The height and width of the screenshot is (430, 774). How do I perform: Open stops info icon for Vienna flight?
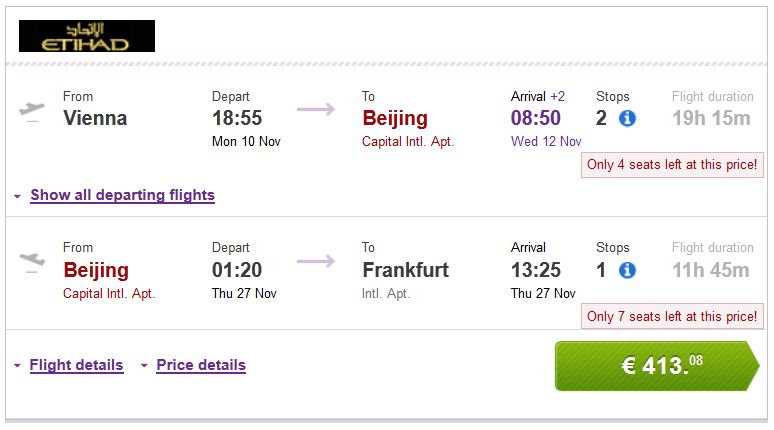(627, 119)
